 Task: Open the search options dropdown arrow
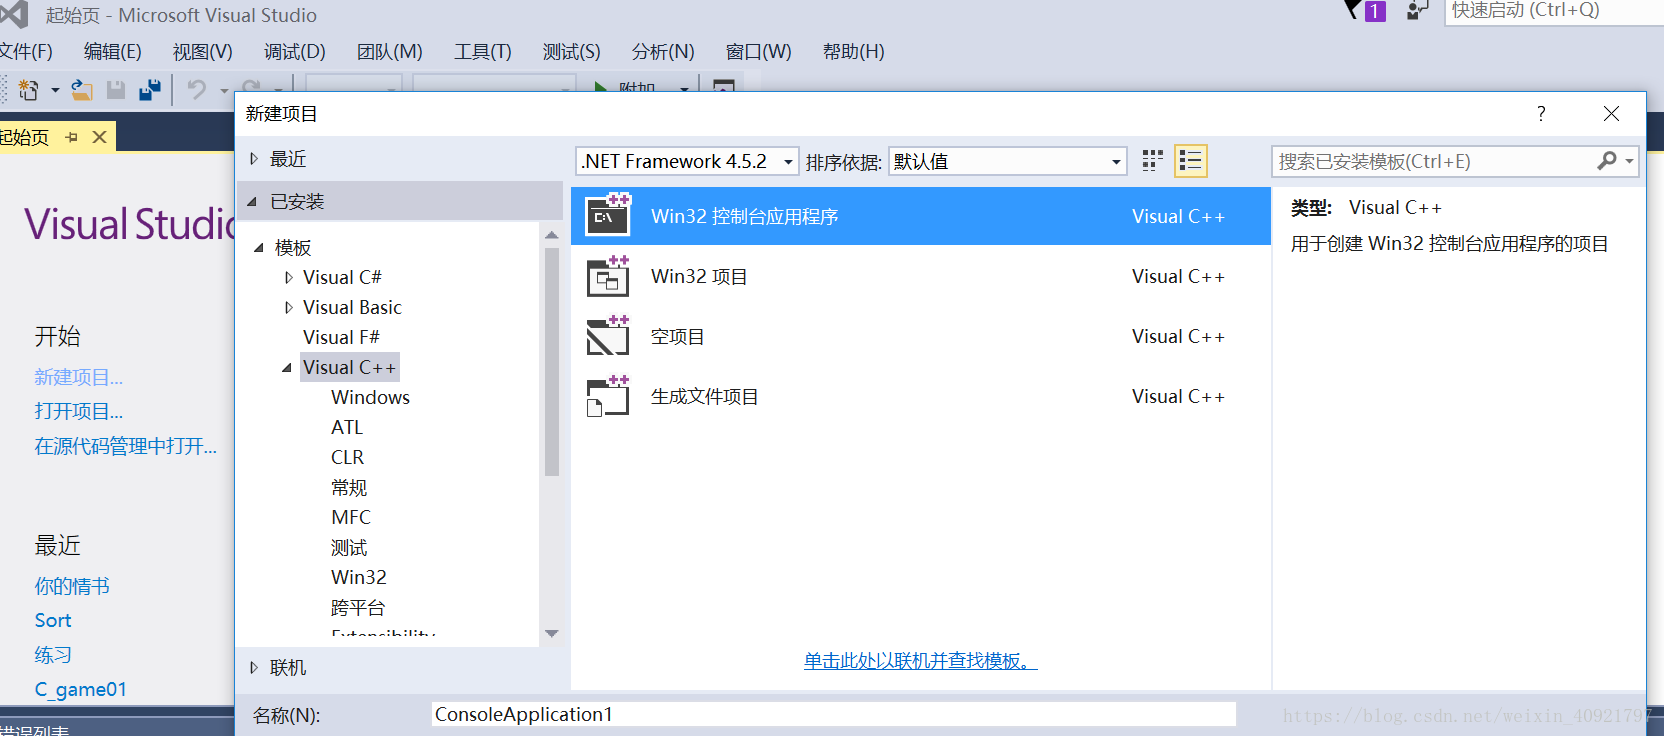(x=1629, y=161)
